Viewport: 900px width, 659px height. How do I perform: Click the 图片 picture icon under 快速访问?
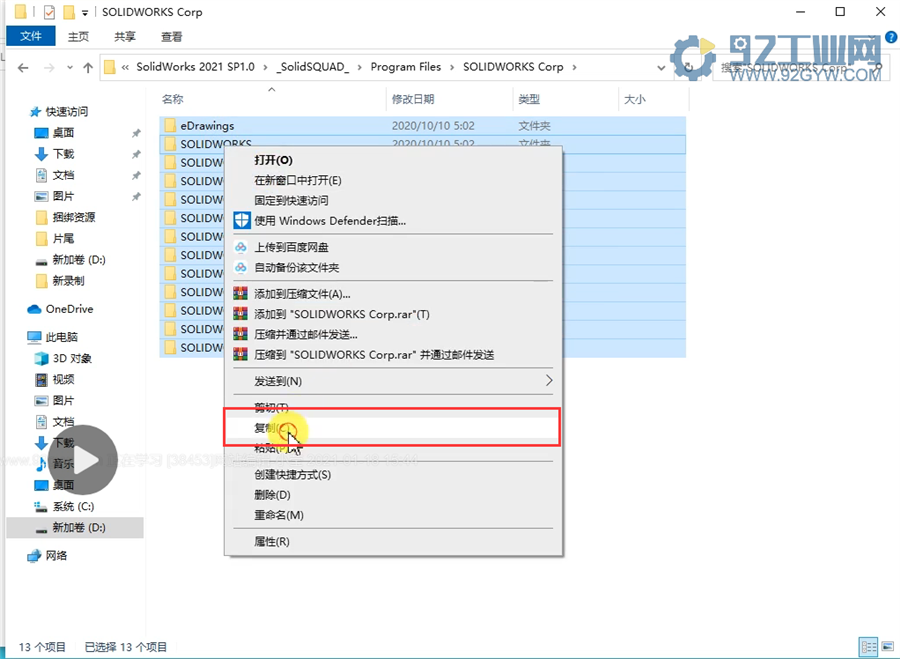click(41, 196)
